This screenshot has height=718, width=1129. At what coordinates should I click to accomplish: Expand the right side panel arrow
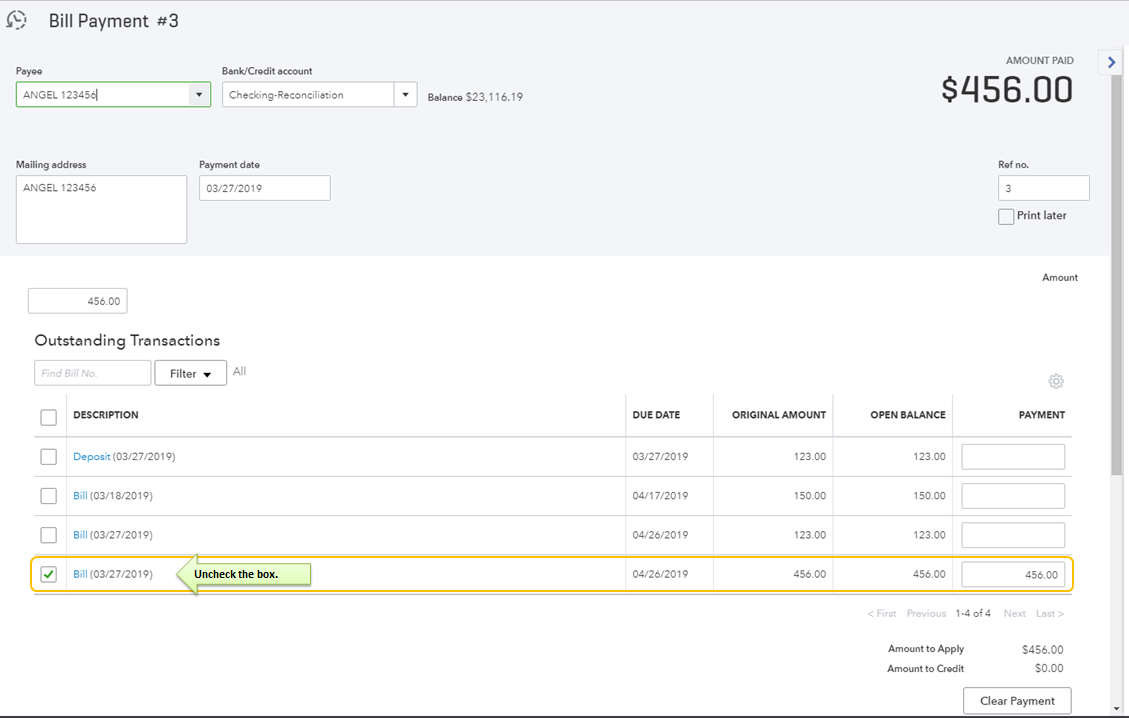(1111, 62)
